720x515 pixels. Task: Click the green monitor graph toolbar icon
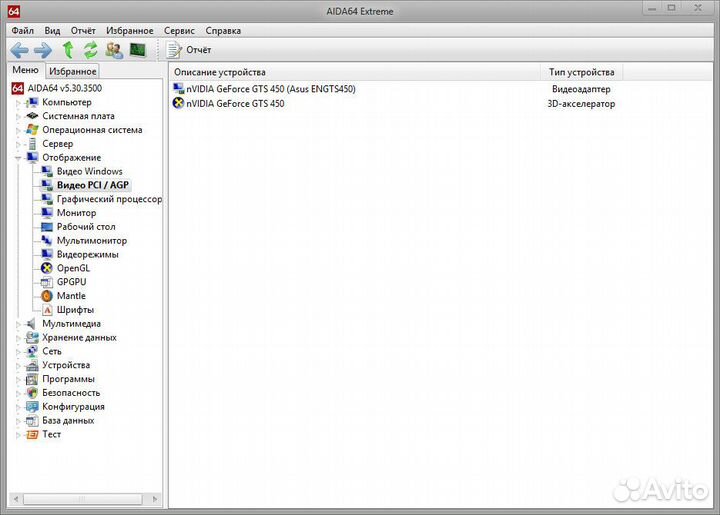[138, 50]
